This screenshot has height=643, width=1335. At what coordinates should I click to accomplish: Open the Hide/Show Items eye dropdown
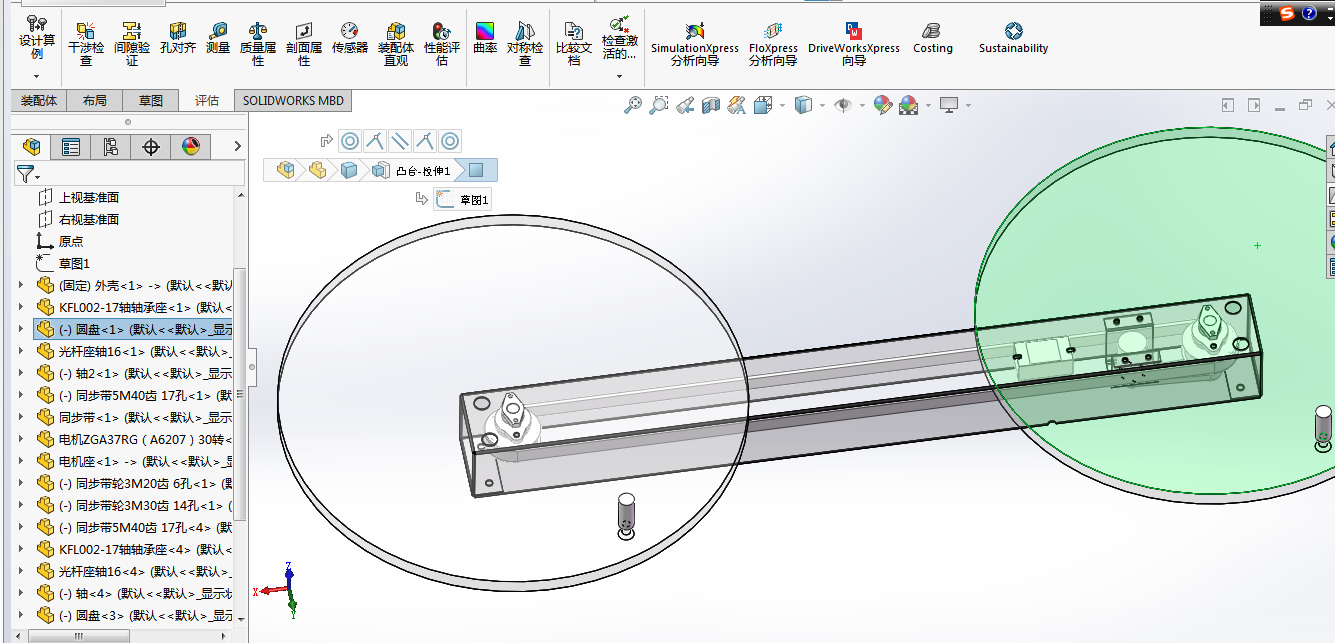861,105
